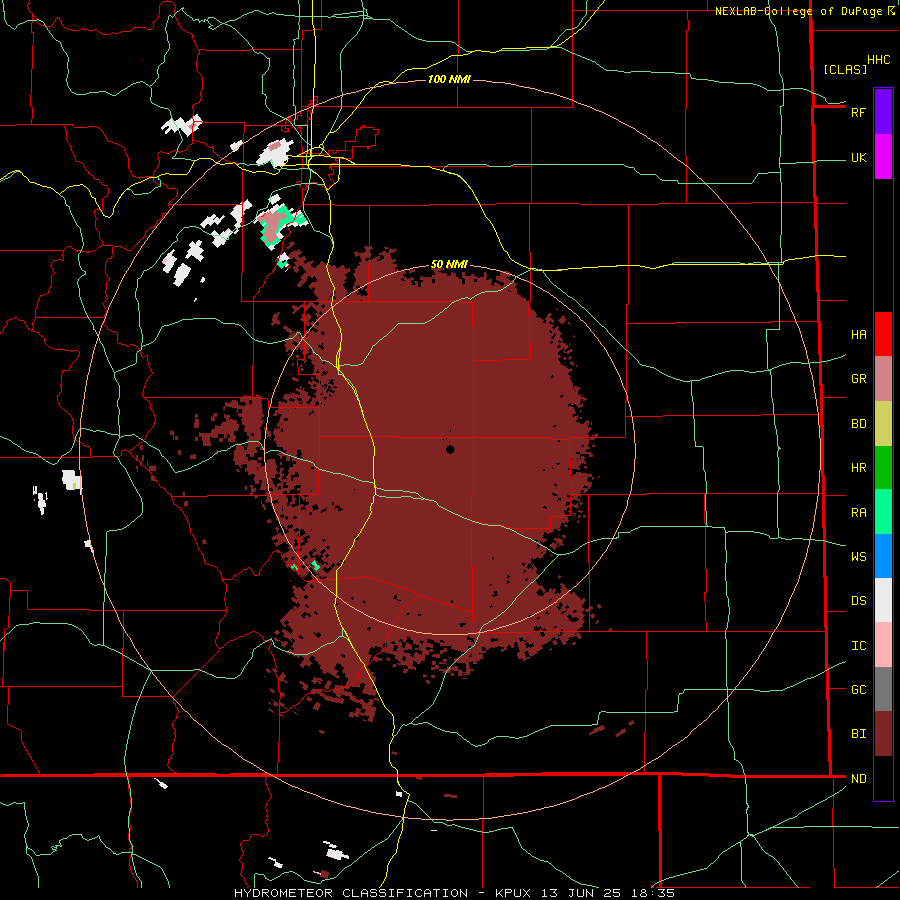Click the GC legend label
The image size is (900, 900).
coord(858,689)
